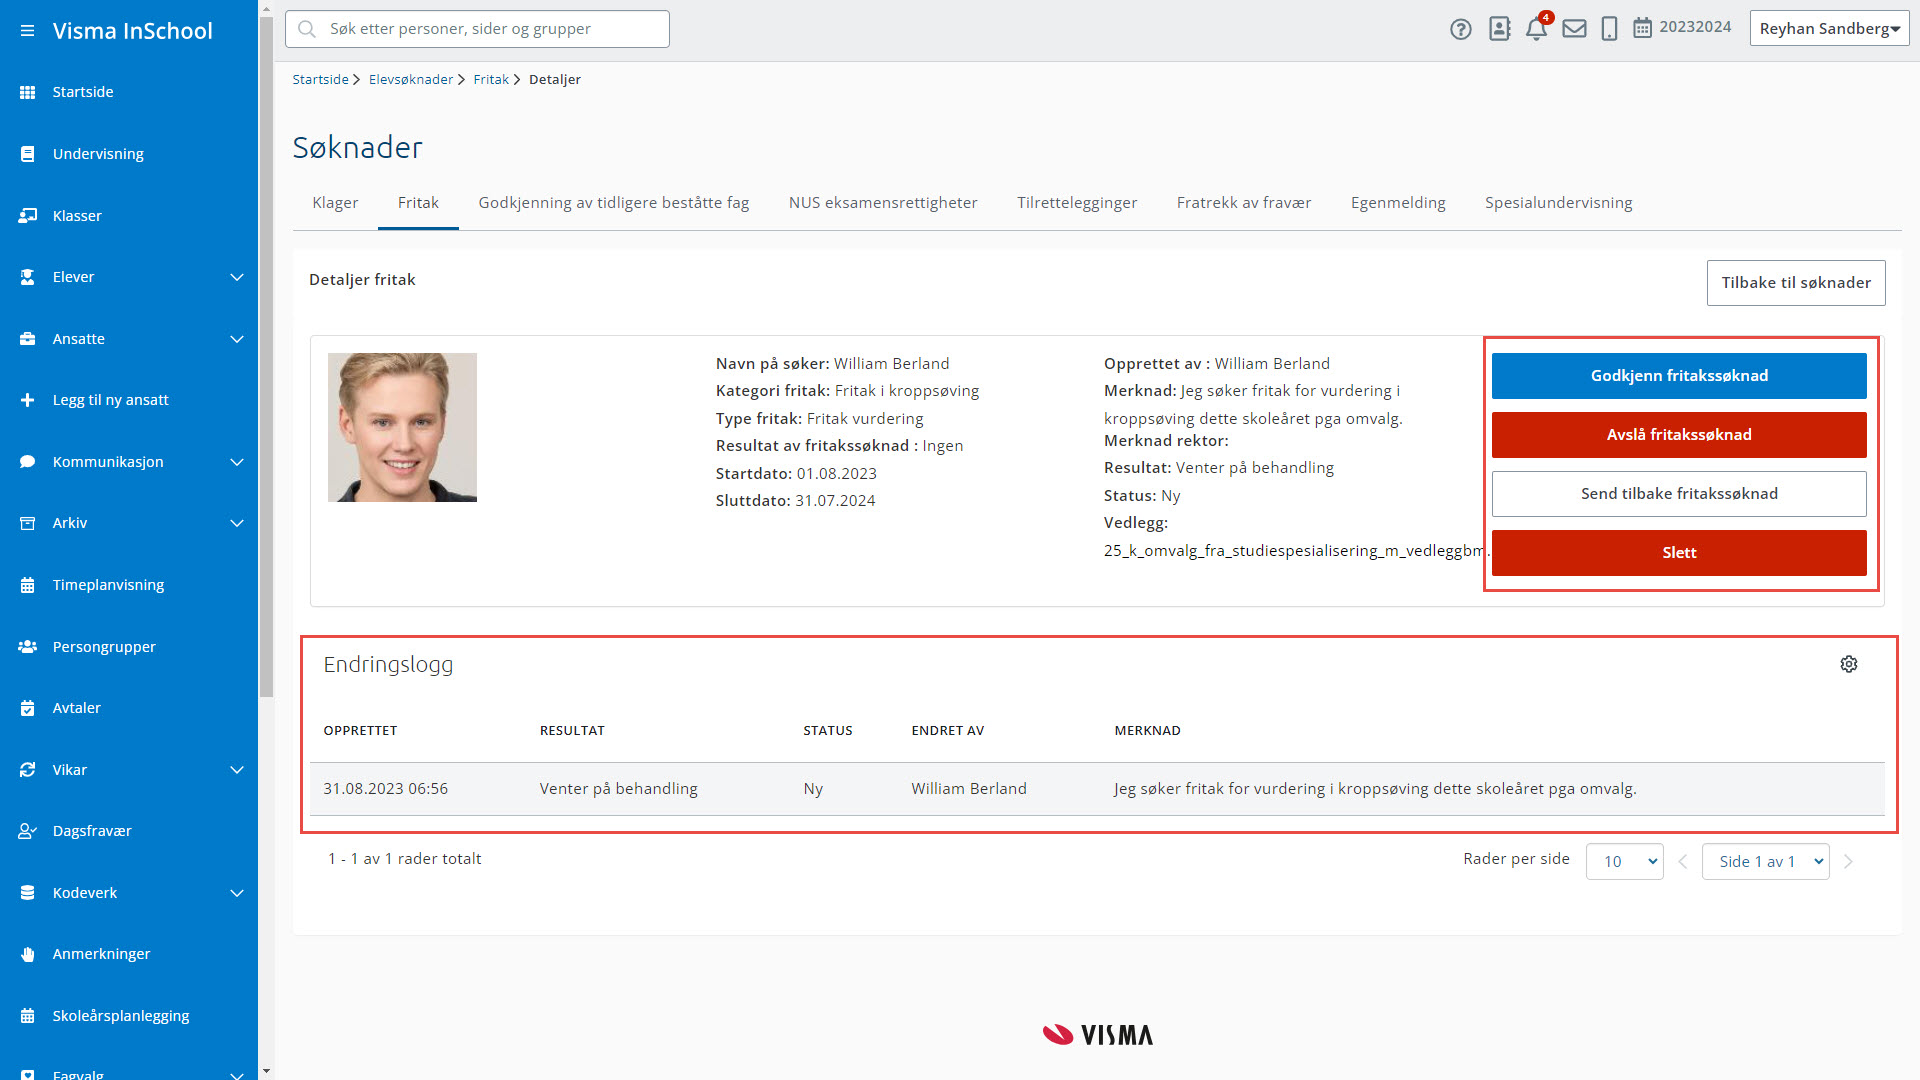Open the Elevsøknader breadcrumb link
Viewport: 1920px width, 1080px height.
[411, 80]
